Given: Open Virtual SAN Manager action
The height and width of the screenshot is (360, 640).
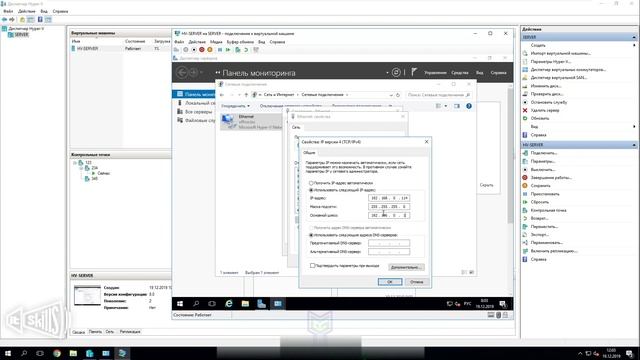Looking at the screenshot, I should (x=558, y=78).
